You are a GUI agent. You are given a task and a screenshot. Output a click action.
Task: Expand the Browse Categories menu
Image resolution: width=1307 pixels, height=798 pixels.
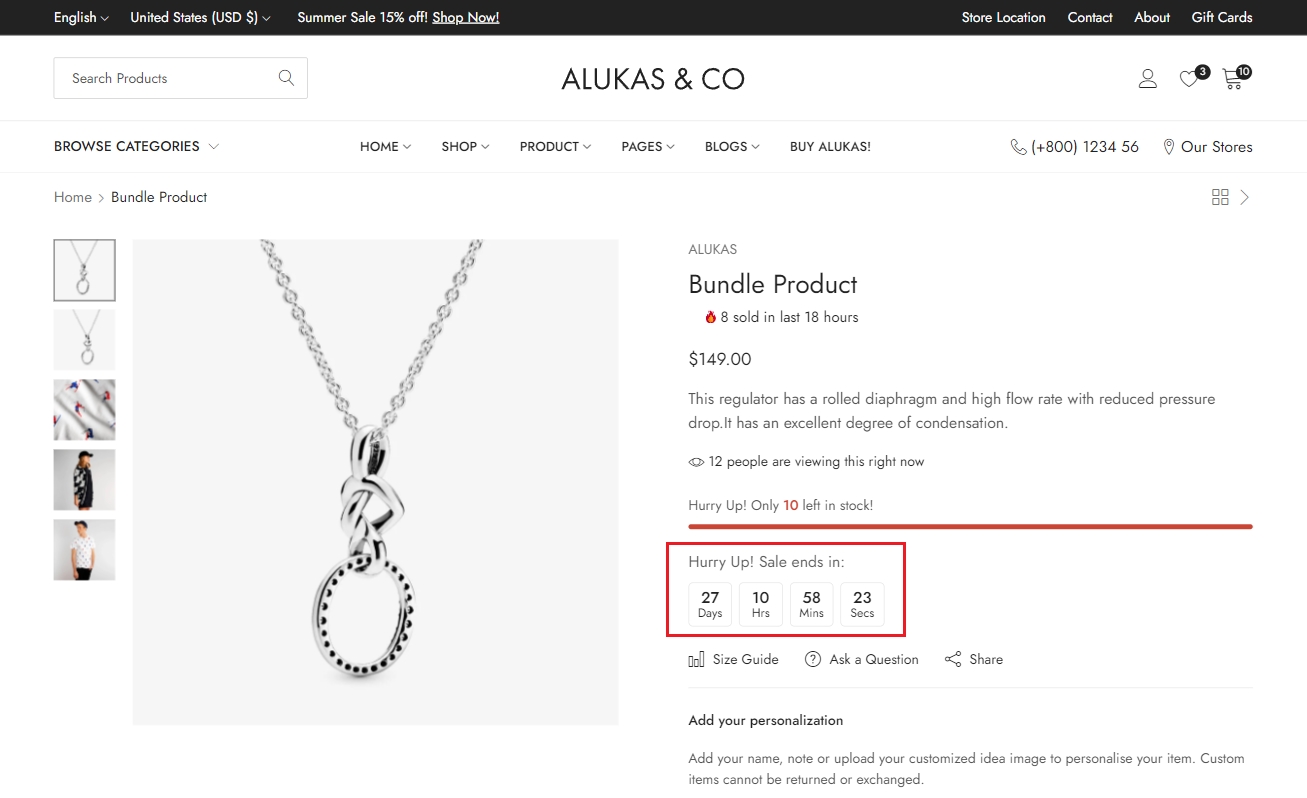[136, 146]
